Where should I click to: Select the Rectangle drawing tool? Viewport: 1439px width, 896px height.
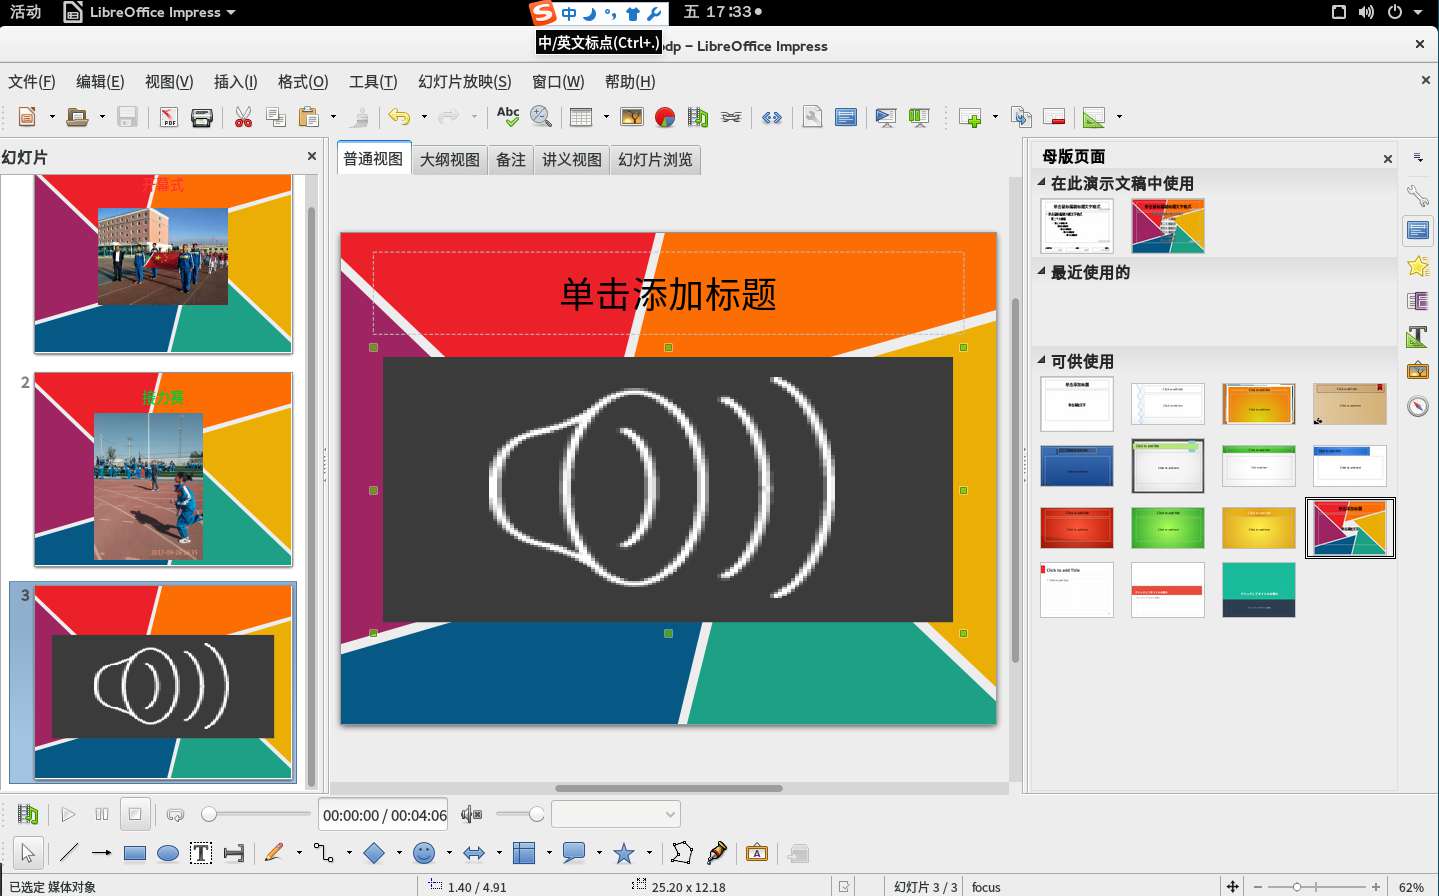(x=135, y=853)
